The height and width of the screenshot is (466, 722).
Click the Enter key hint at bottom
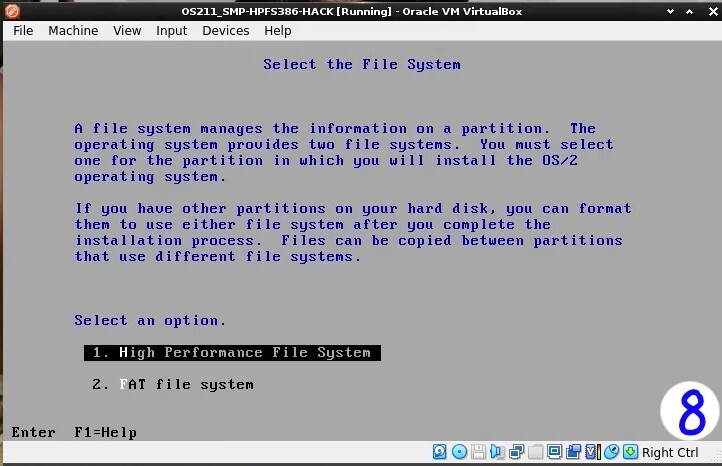point(34,432)
